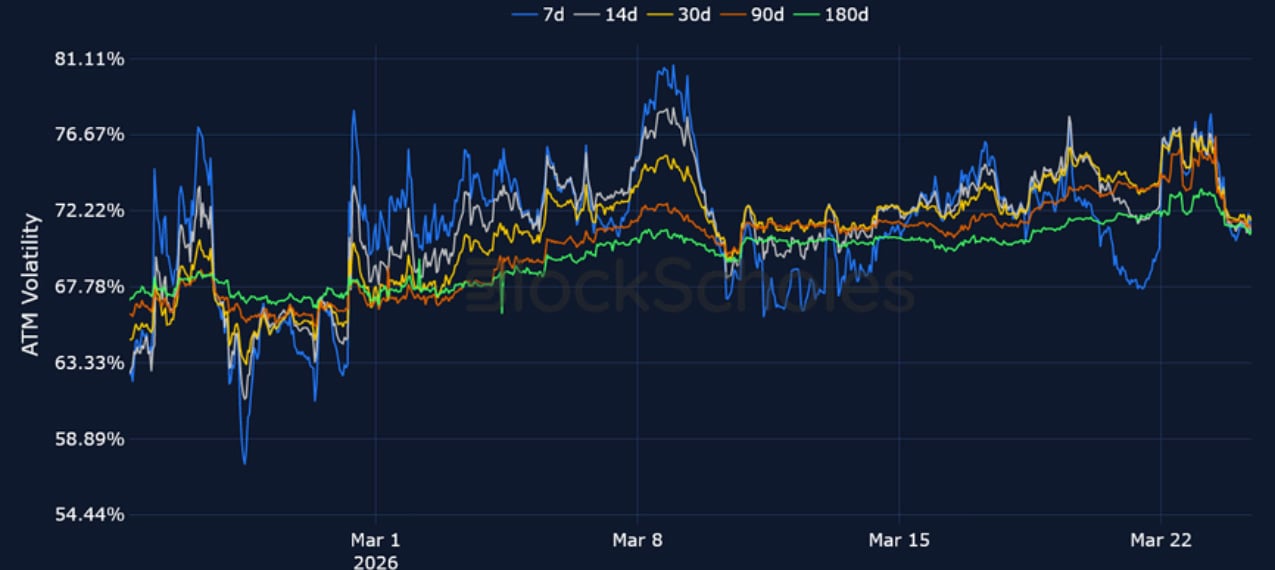Click the 58.89% y-axis tick label
Viewport: 1275px width, 570px height.
[89, 439]
